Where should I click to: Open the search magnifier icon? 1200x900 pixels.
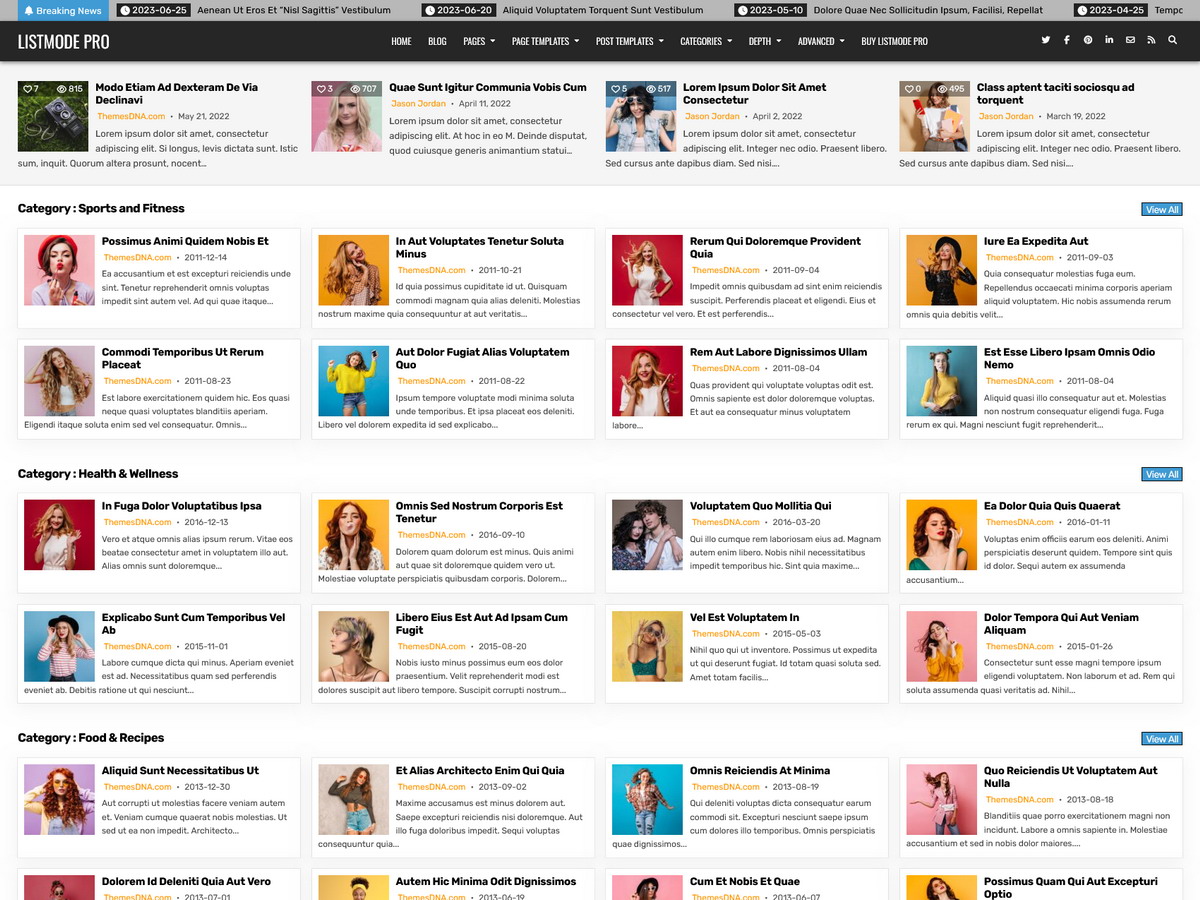pyautogui.click(x=1173, y=41)
